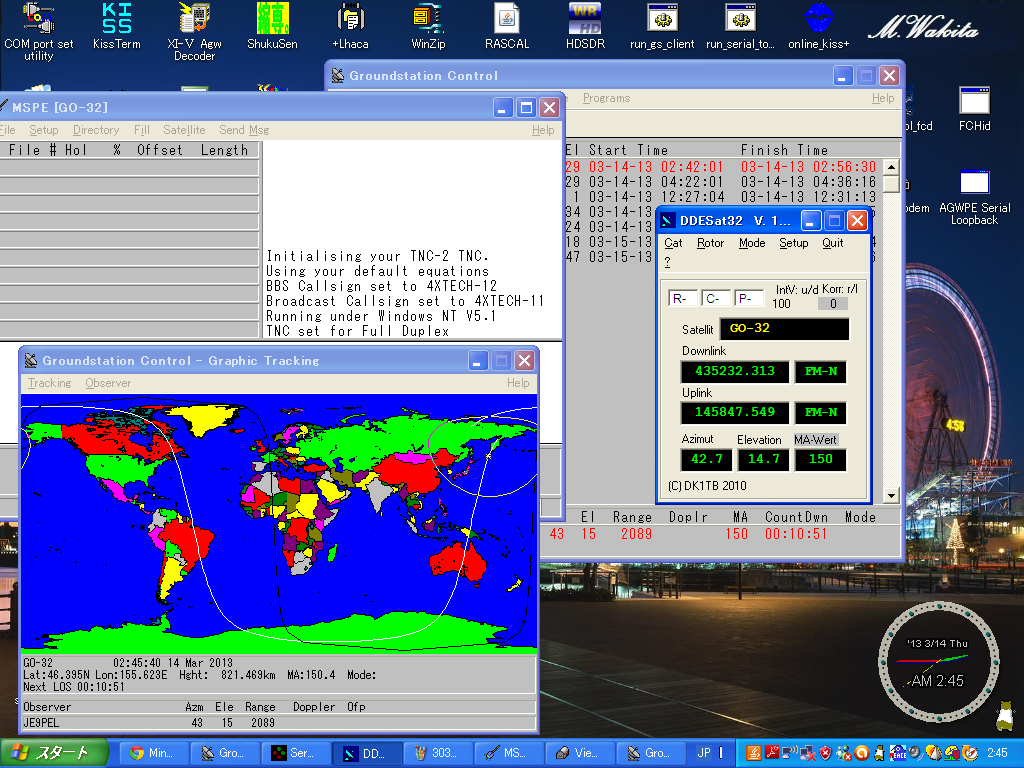Click the red security shield tray icon
Screen dimensions: 1024x768
click(825, 753)
